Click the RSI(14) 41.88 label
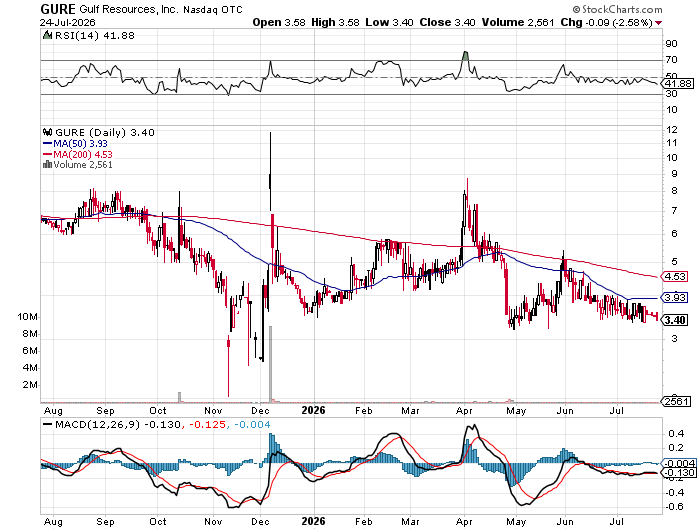 click(x=95, y=35)
